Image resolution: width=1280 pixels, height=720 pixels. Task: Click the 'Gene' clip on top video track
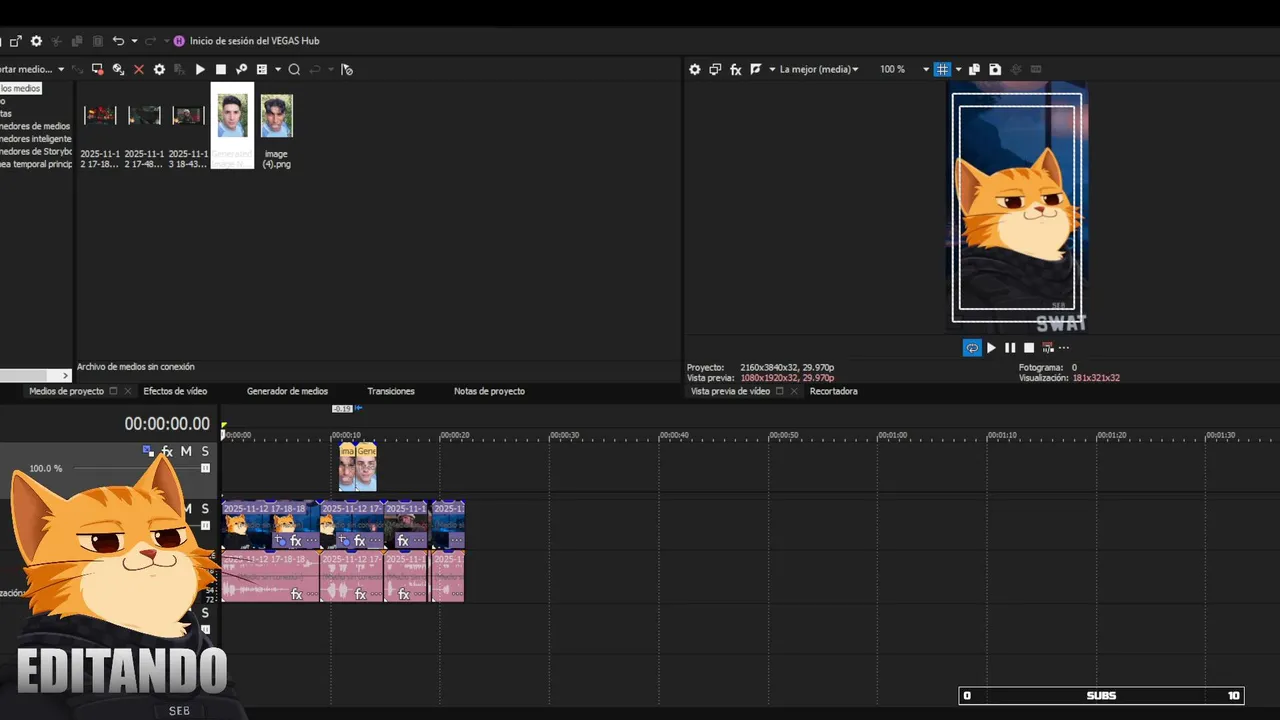(366, 467)
